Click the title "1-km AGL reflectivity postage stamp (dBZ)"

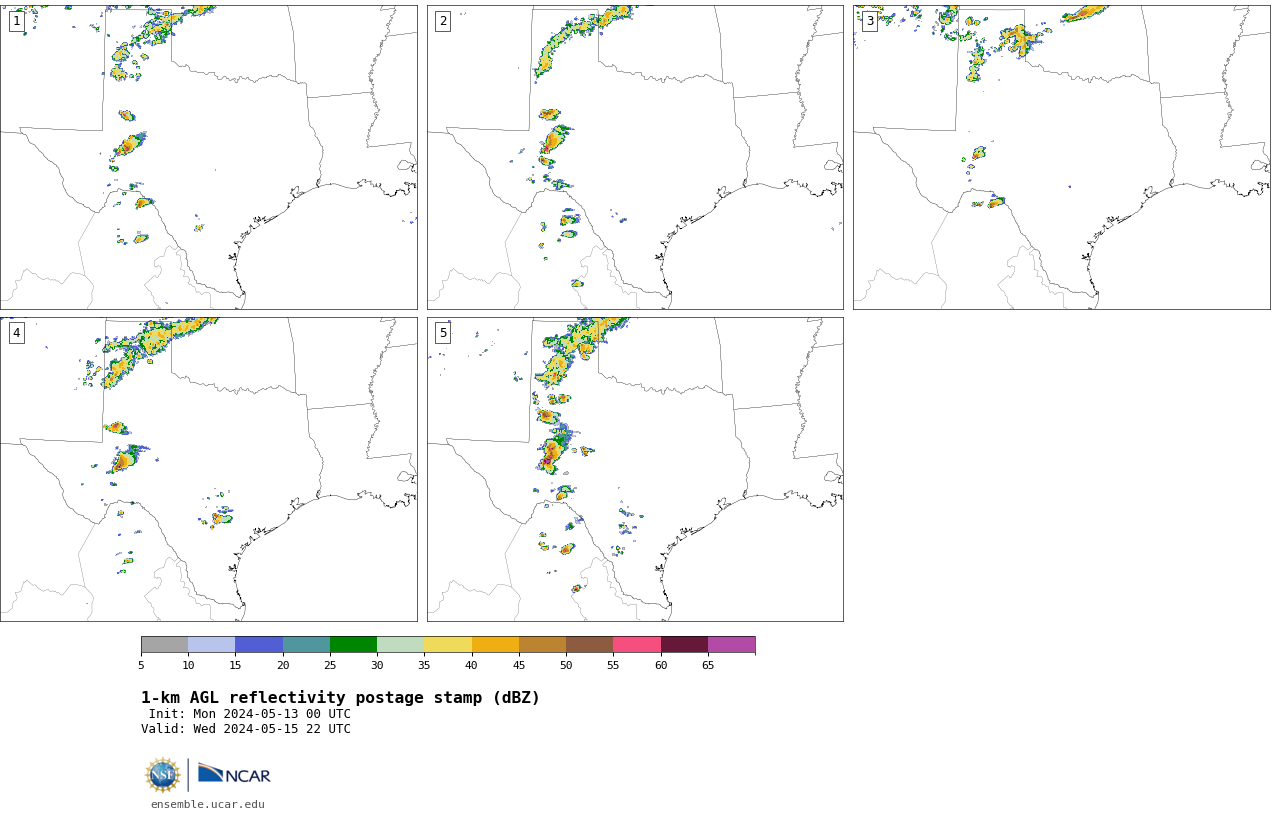point(340,698)
